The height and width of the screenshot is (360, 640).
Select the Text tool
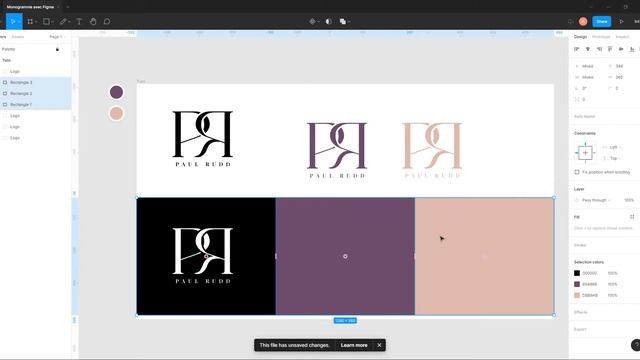pyautogui.click(x=79, y=22)
